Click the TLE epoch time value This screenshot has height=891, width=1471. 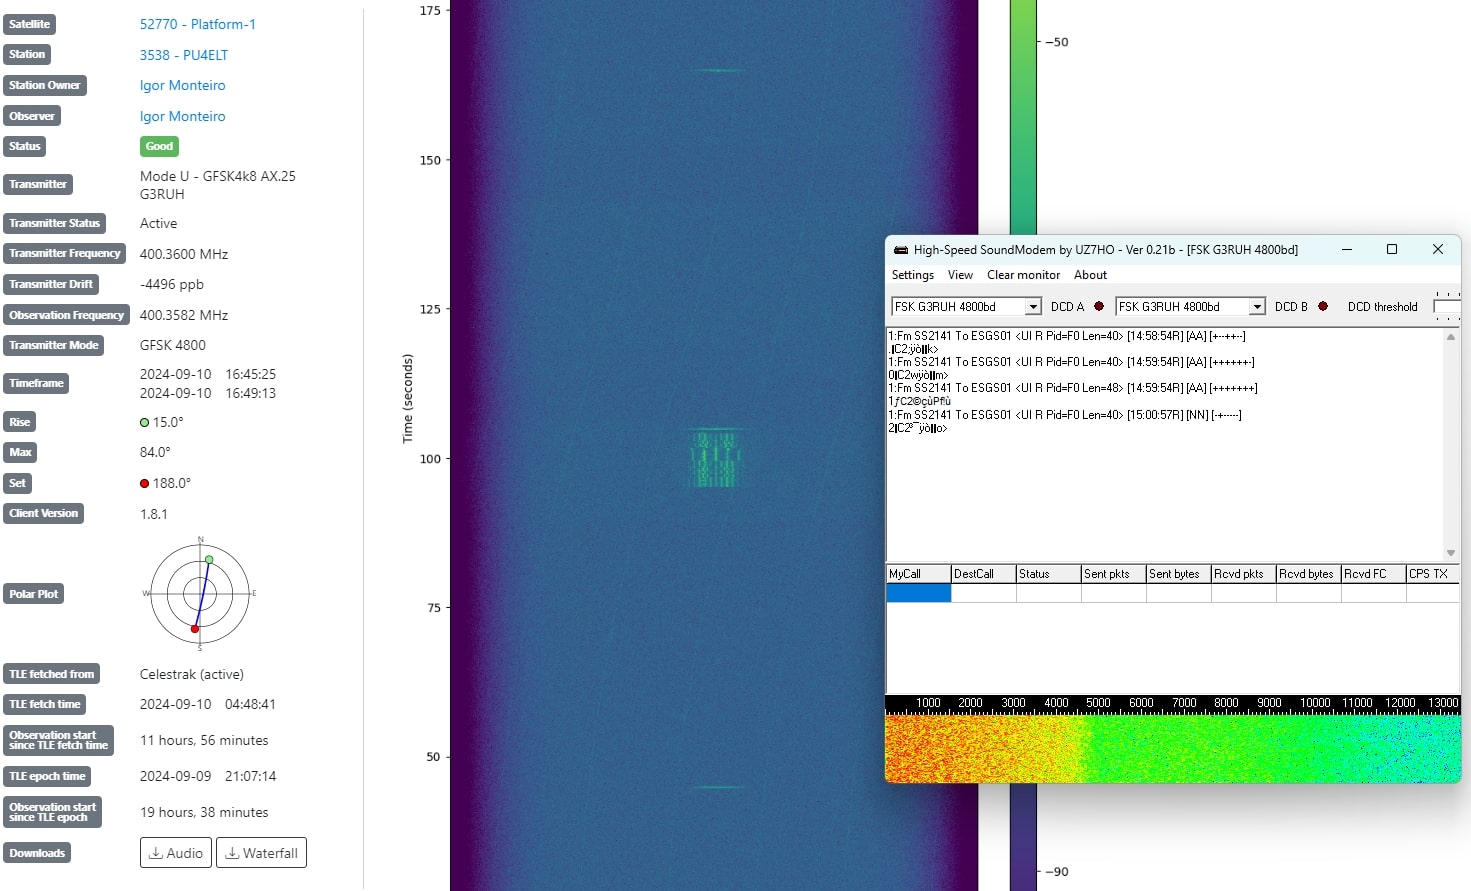pos(208,776)
